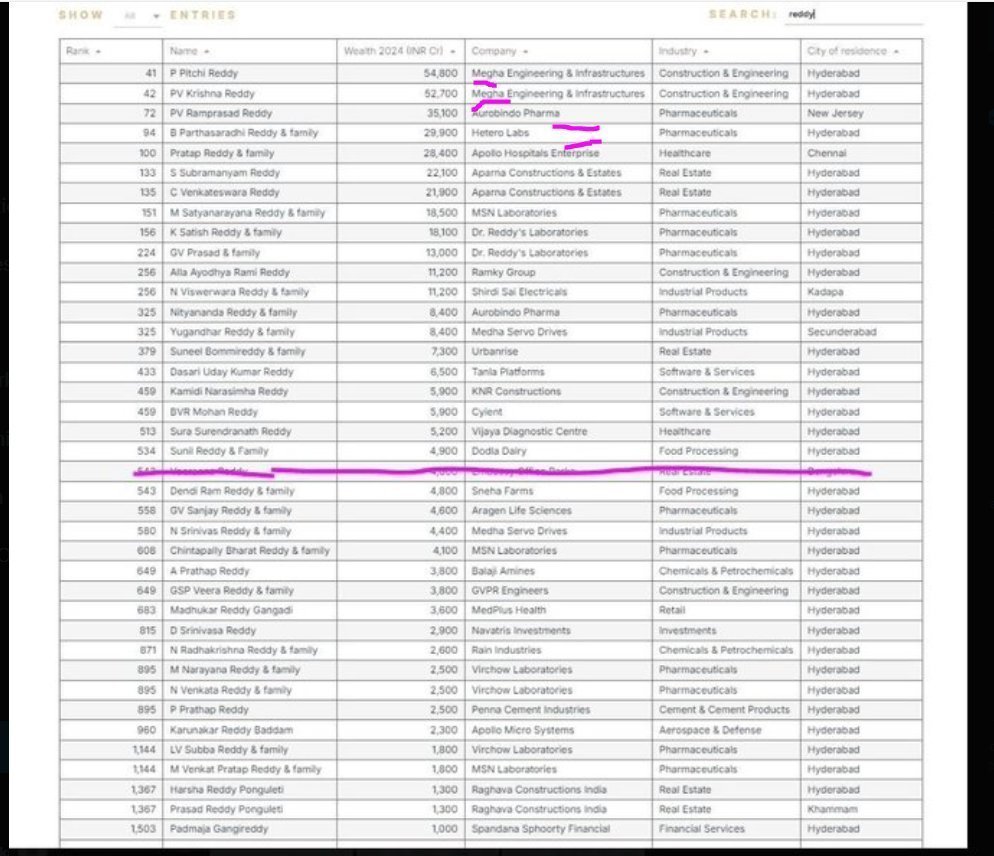This screenshot has width=994, height=856.
Task: Click the 'Ramky Group' company cell
Action: pos(558,273)
